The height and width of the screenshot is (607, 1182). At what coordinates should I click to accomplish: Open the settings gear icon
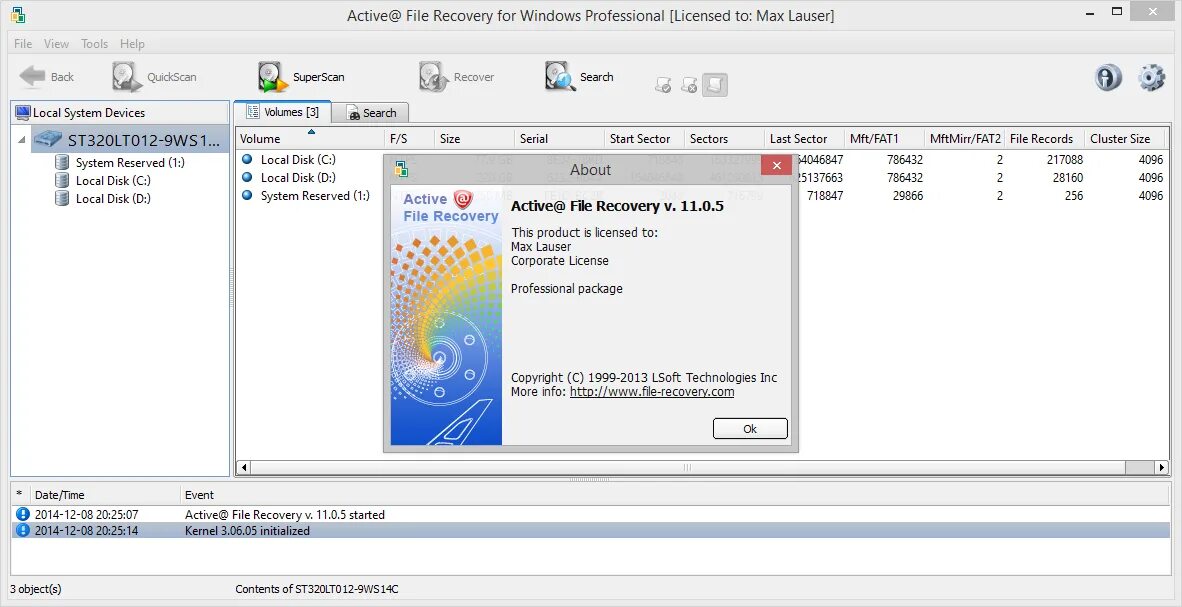click(1152, 78)
